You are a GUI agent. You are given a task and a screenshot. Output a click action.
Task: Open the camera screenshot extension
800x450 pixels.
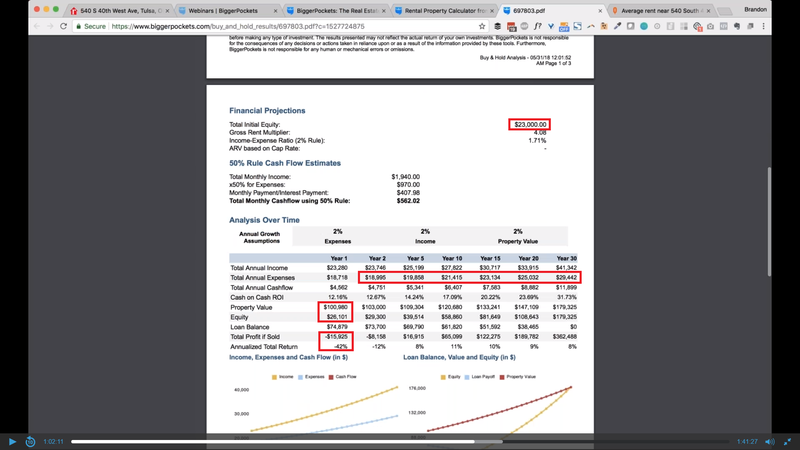(x=710, y=26)
